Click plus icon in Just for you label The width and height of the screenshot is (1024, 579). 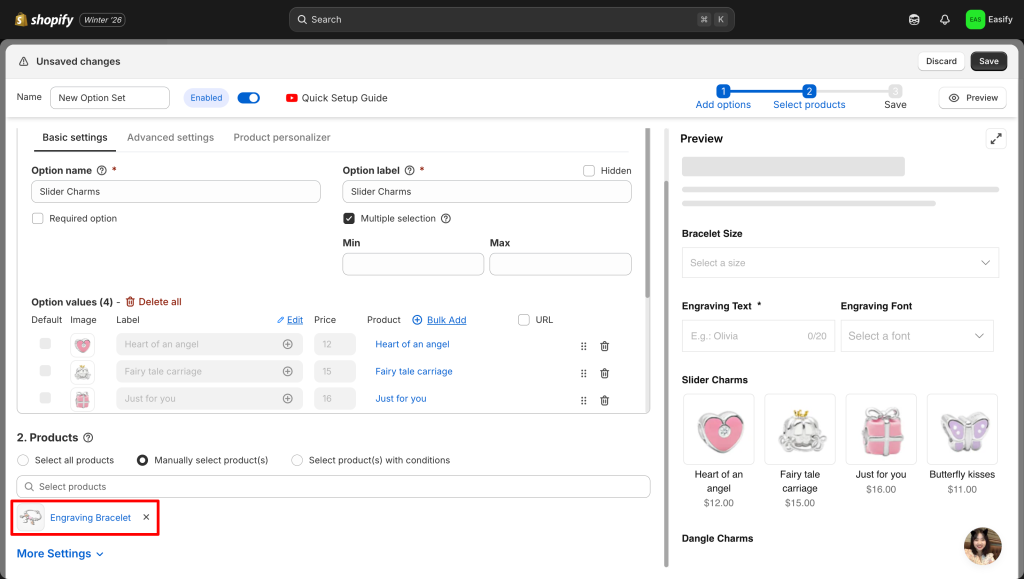pyautogui.click(x=288, y=399)
